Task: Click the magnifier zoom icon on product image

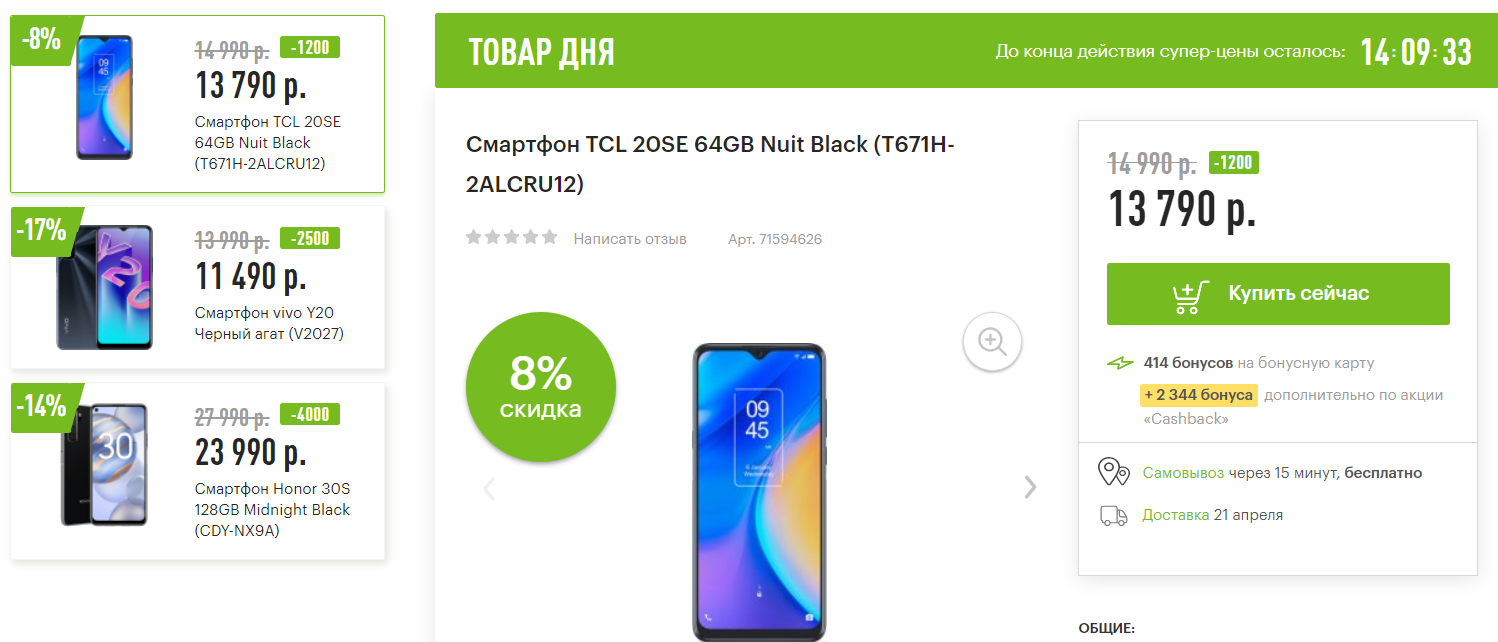Action: point(992,342)
